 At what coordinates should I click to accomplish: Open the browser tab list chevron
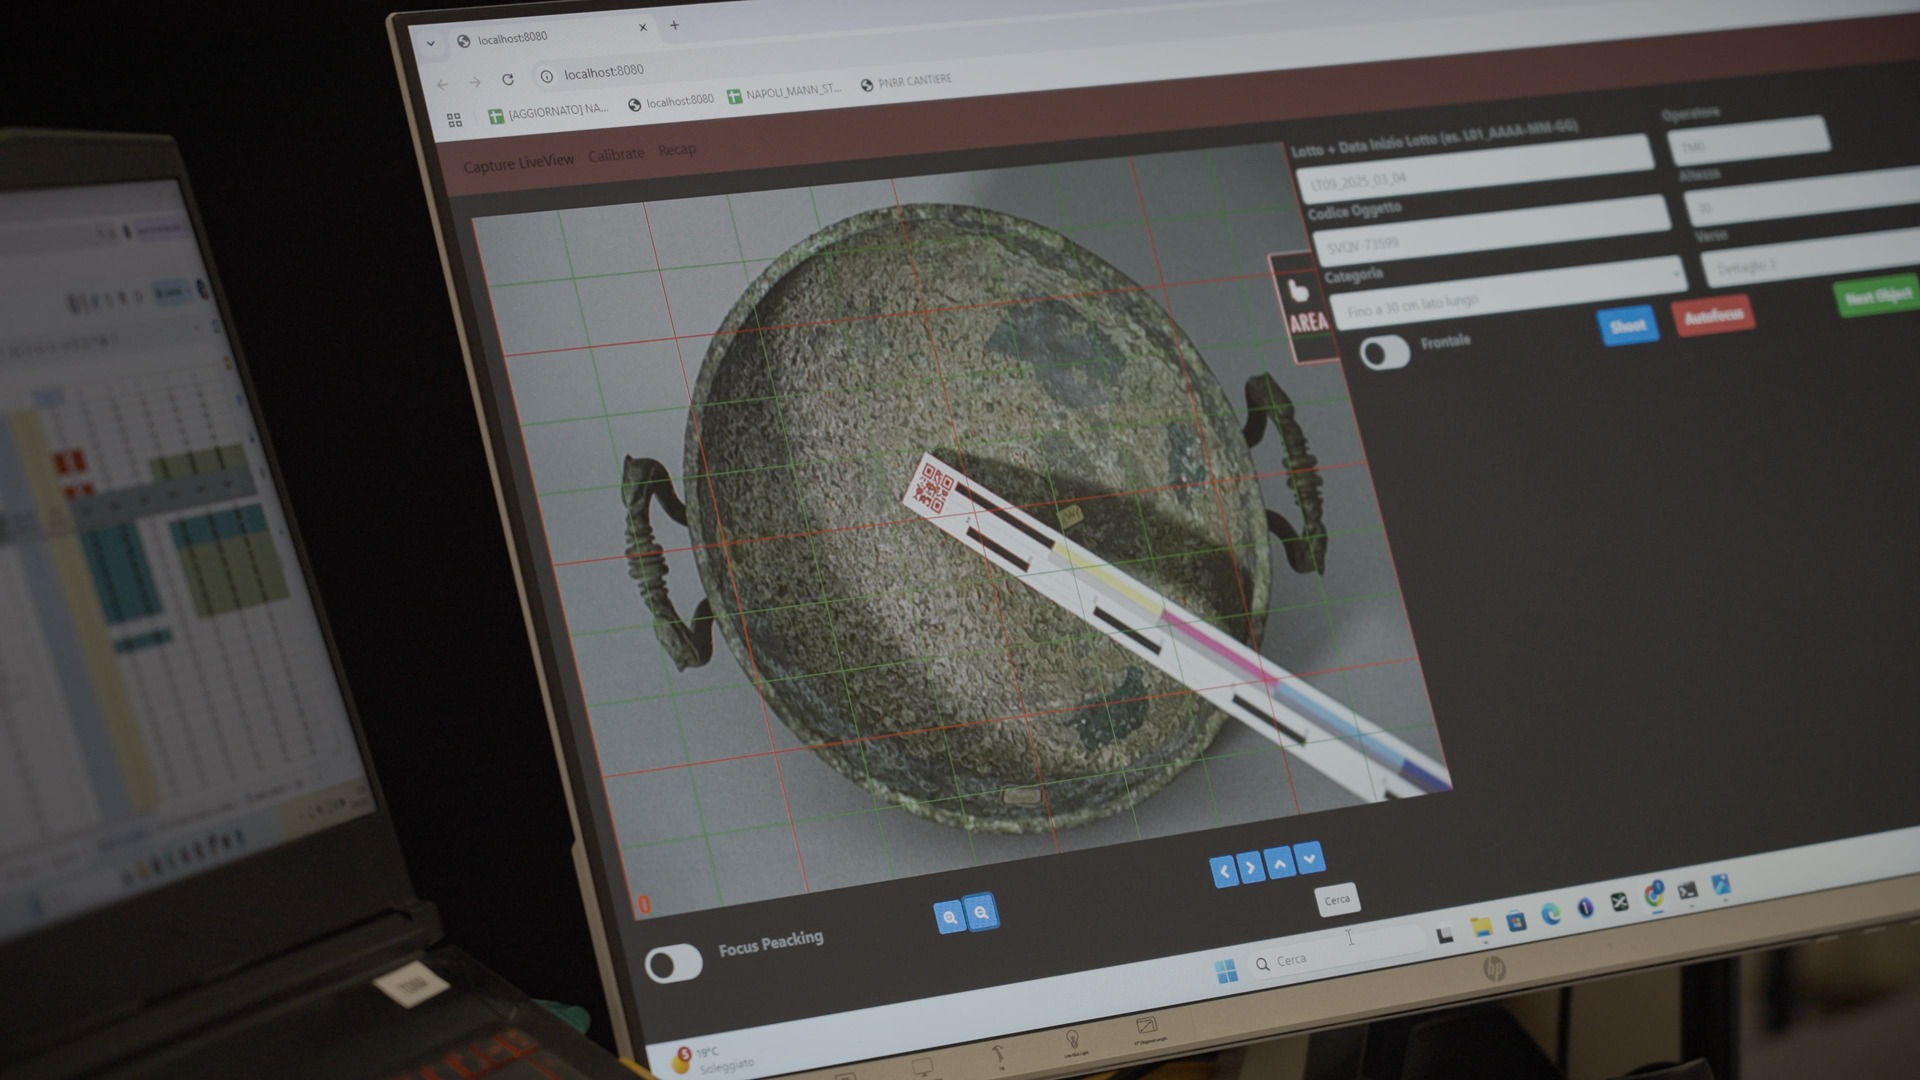[x=431, y=43]
